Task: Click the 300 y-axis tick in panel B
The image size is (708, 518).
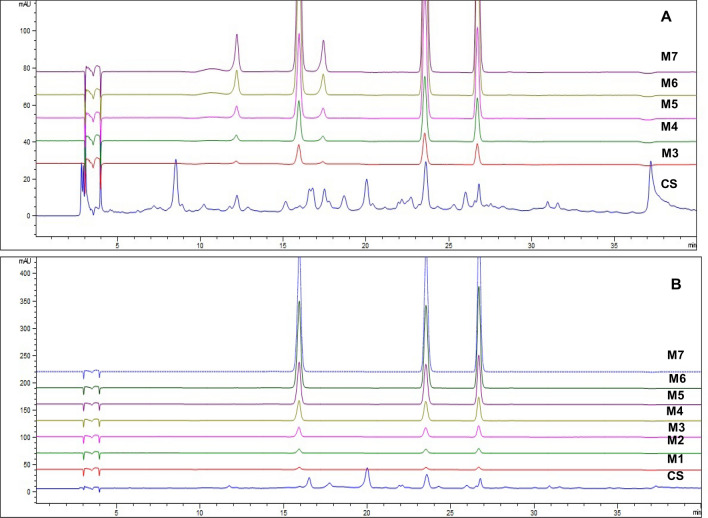Action: coord(24,328)
